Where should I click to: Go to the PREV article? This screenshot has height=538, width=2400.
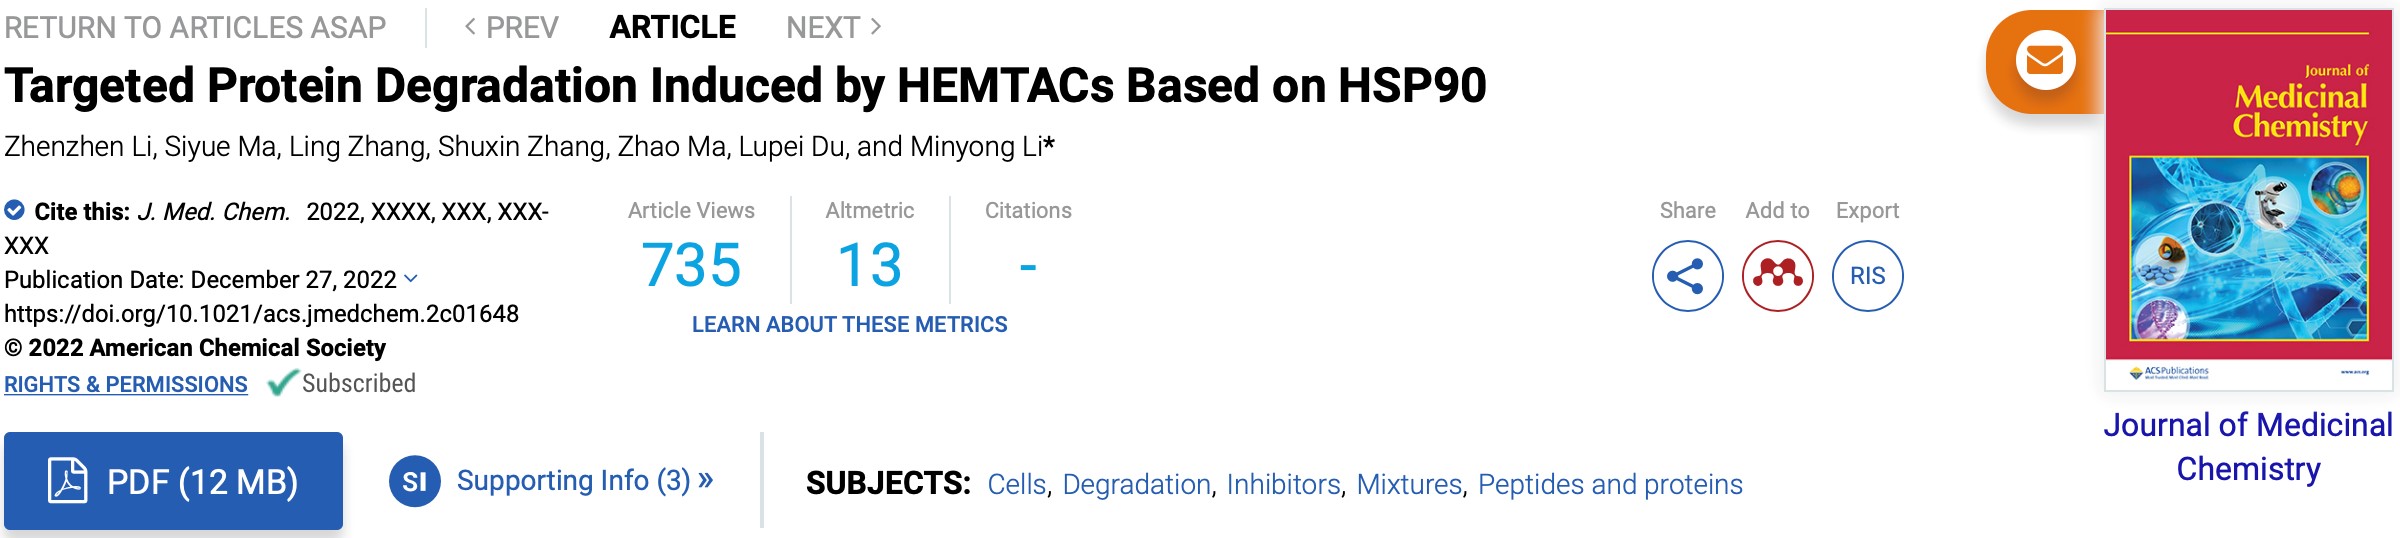(511, 27)
